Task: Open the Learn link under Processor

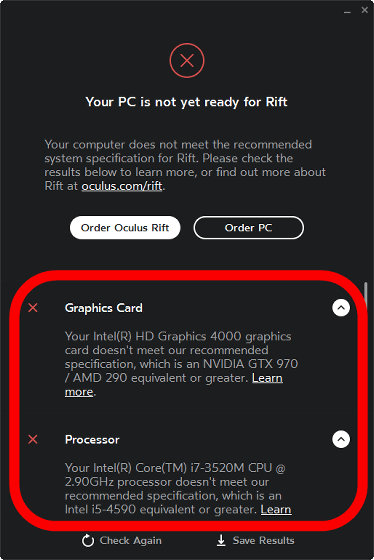Action: click(276, 510)
